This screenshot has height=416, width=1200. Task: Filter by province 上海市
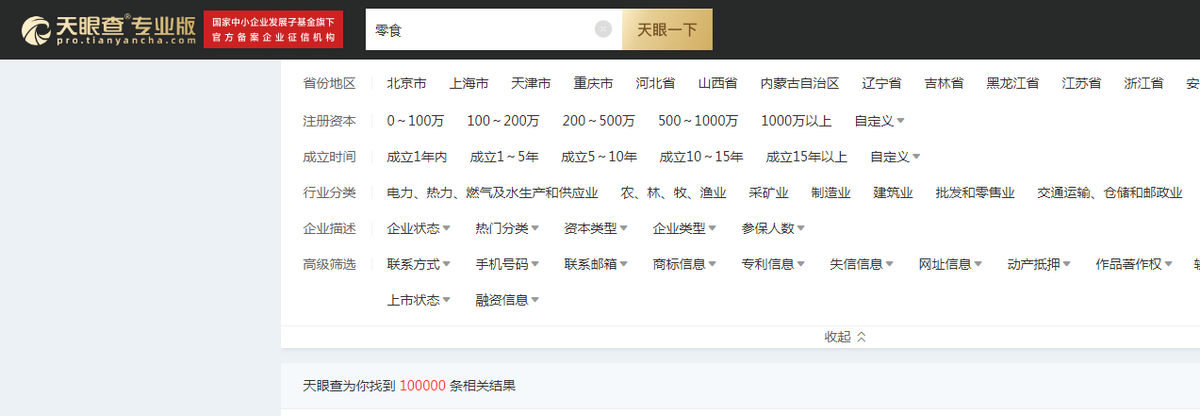click(469, 84)
